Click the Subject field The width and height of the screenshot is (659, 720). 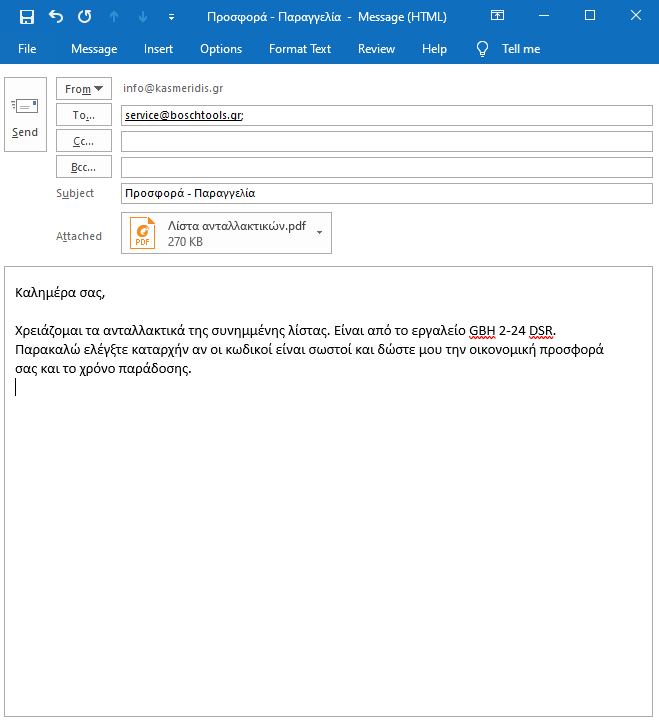(x=387, y=193)
